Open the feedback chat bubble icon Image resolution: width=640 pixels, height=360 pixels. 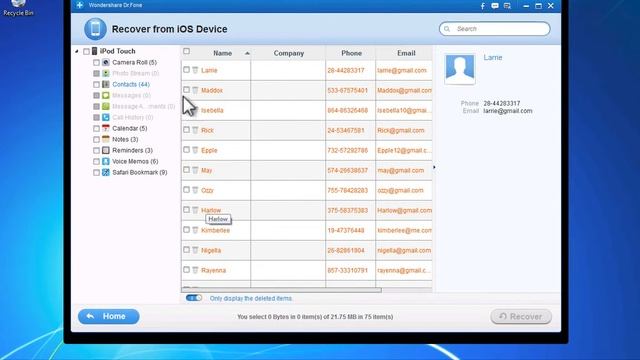pyautogui.click(x=495, y=6)
